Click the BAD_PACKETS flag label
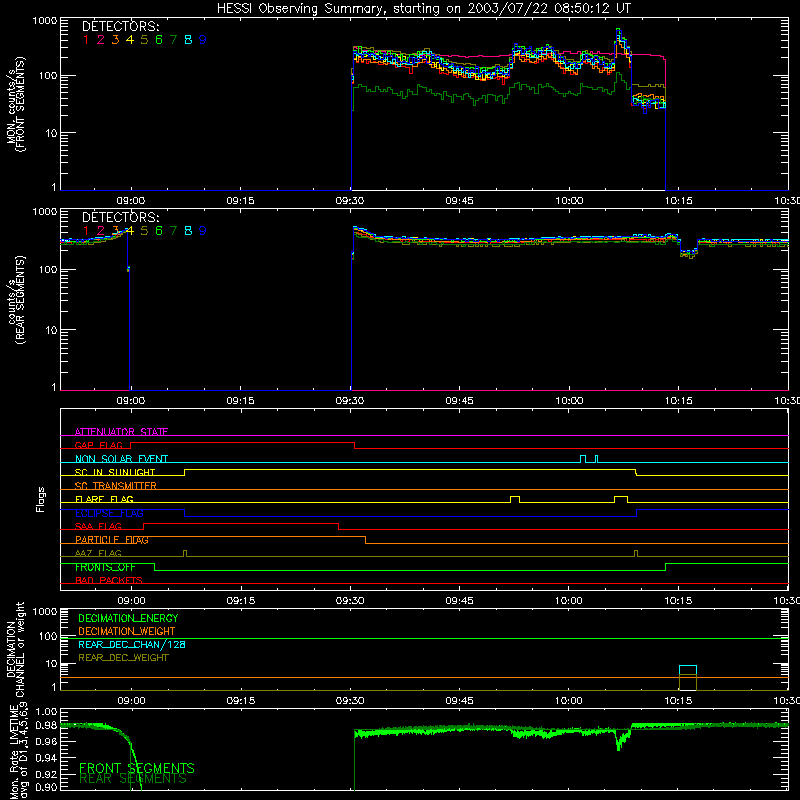 109,581
